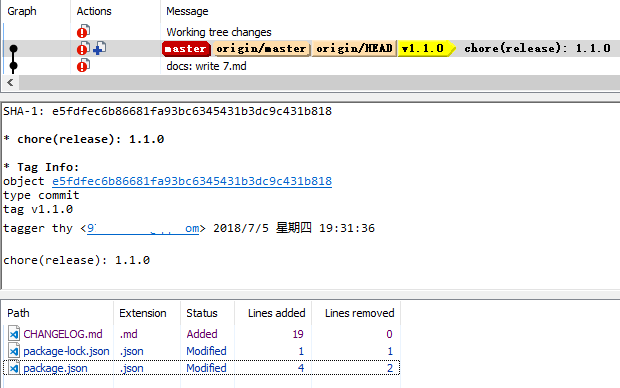Click modified action icon for Working tree changes
The height and width of the screenshot is (388, 620).
tap(83, 31)
